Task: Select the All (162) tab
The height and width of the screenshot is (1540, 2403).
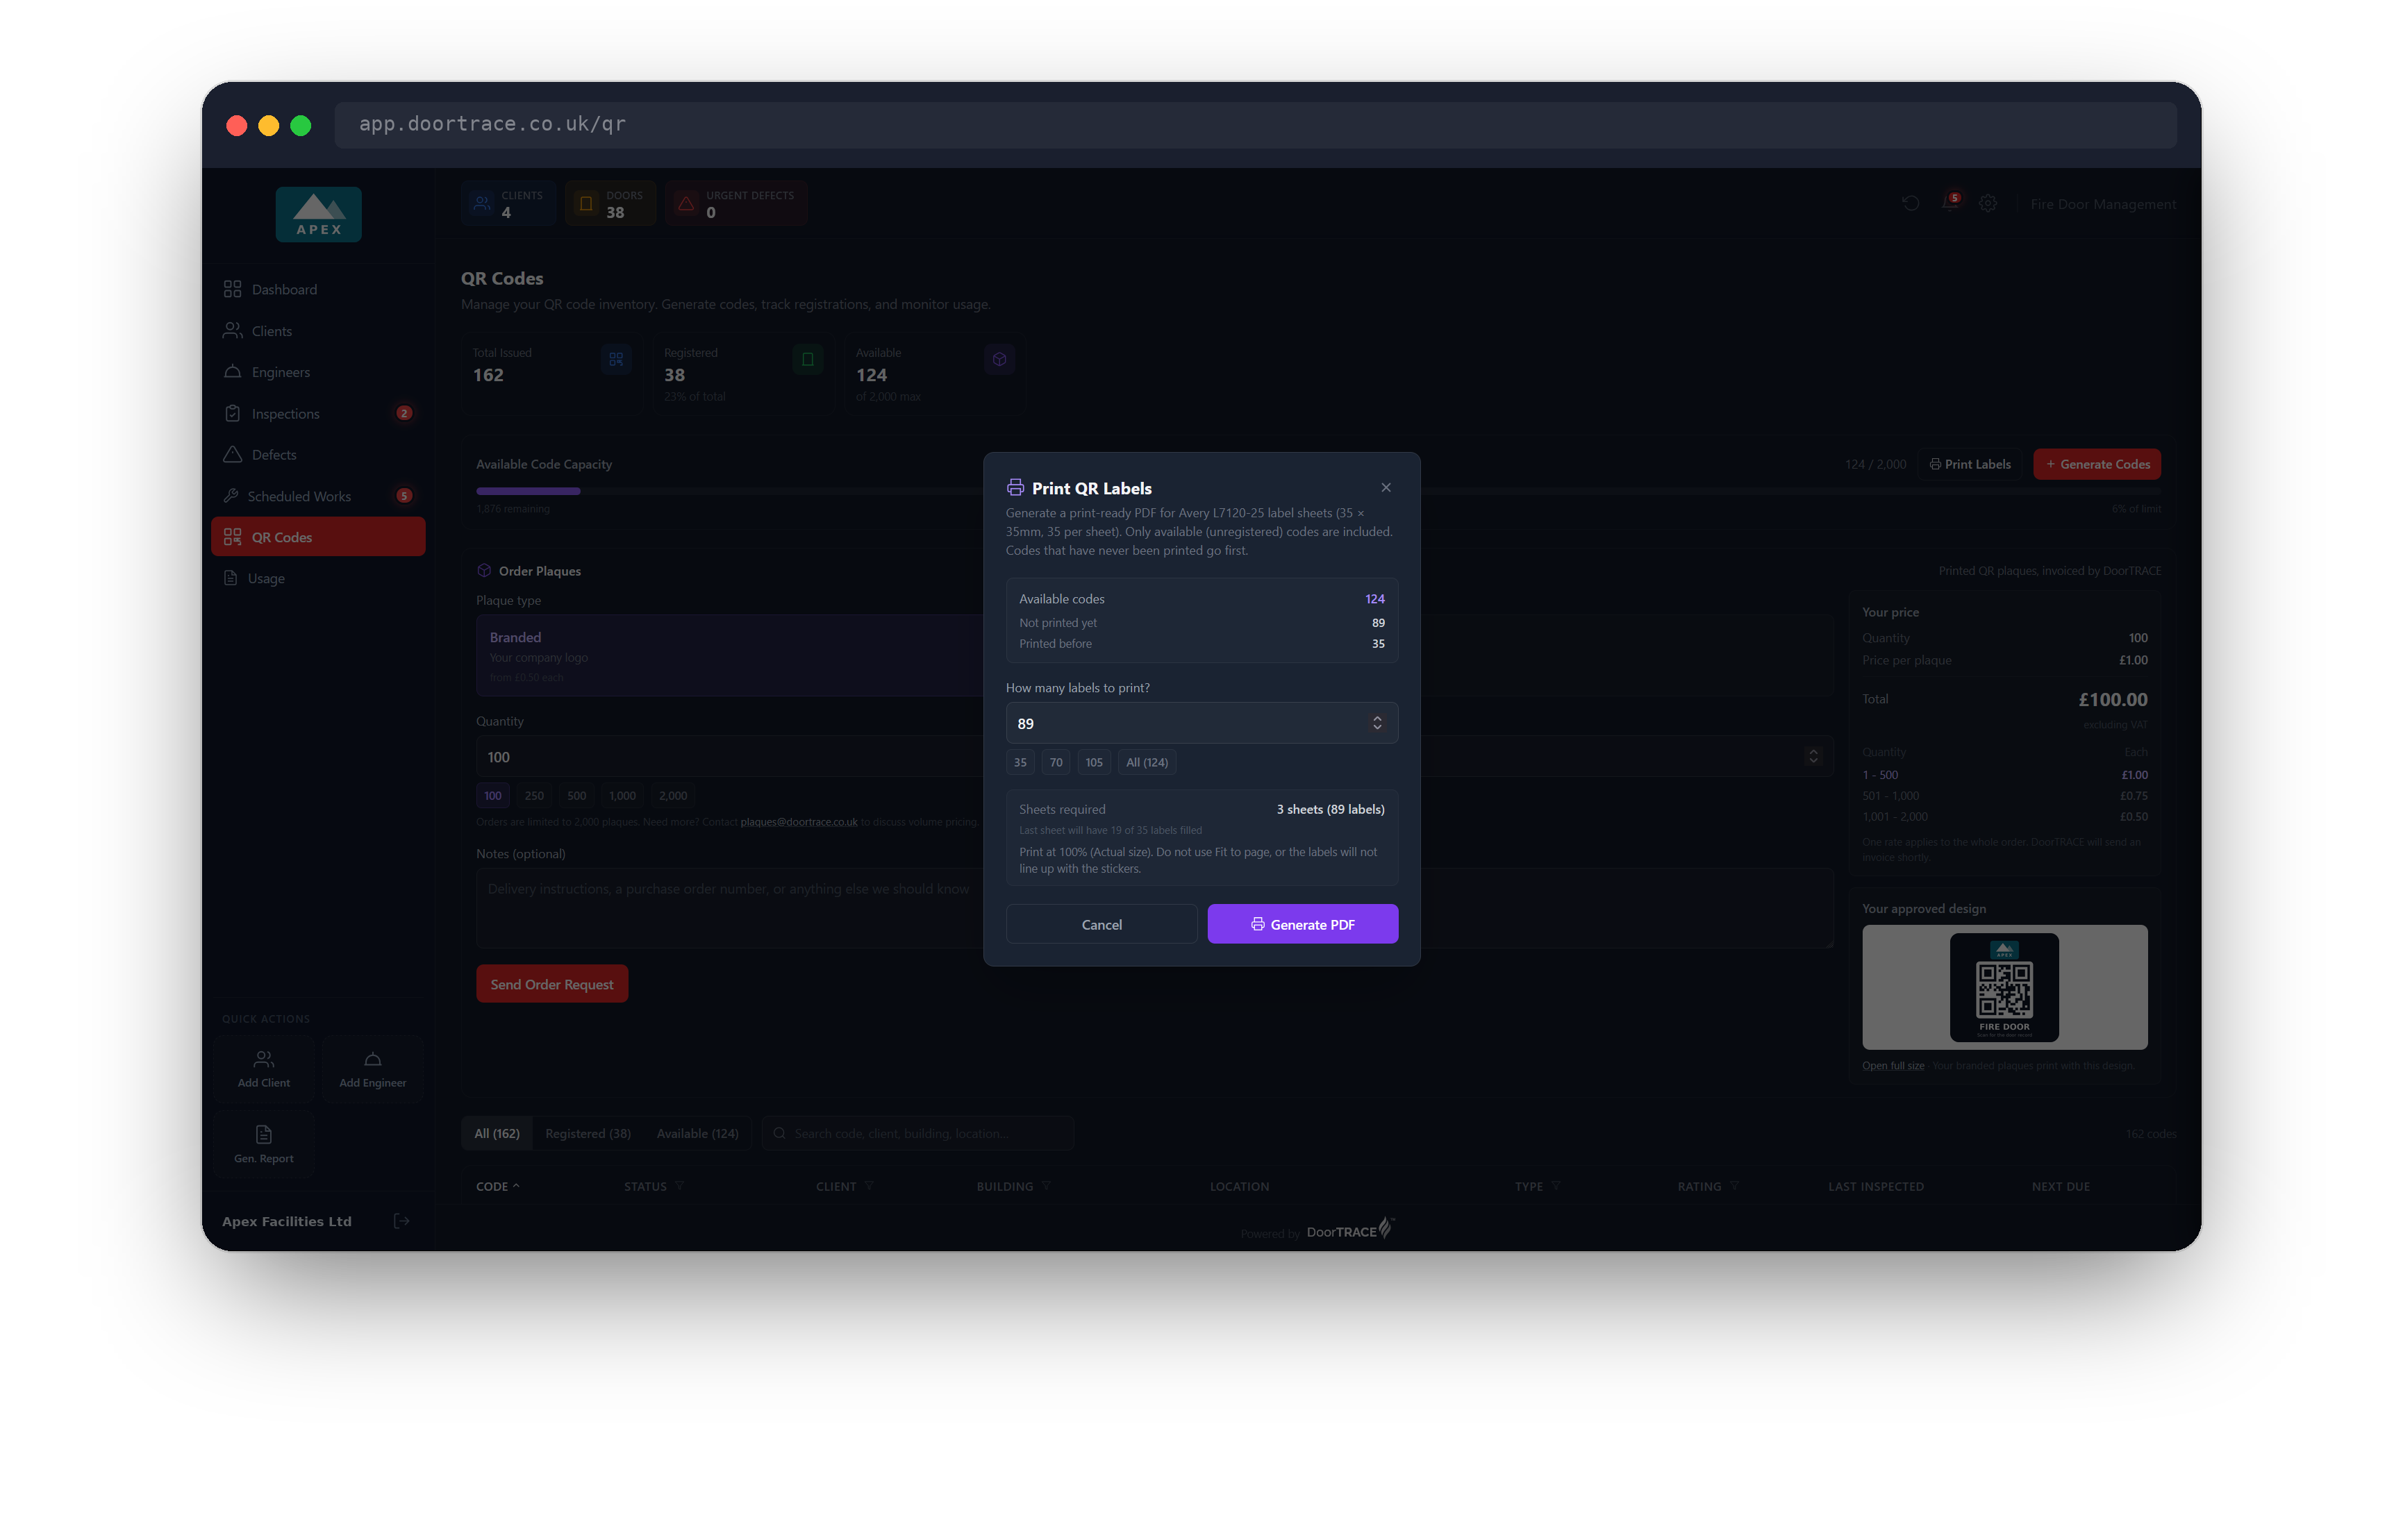Action: click(x=497, y=1133)
